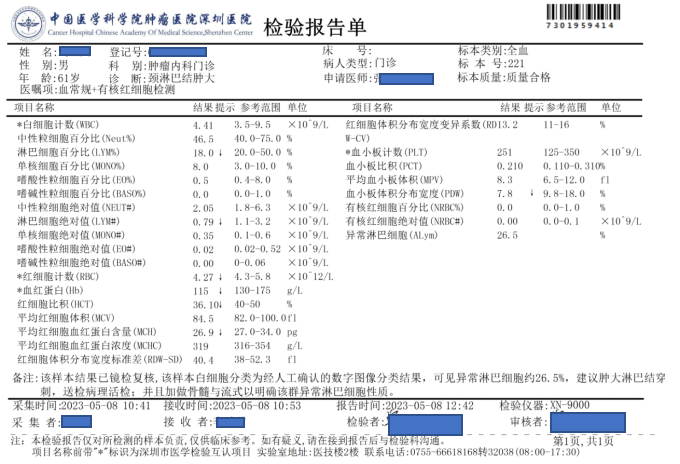Select department text 肿瘤内科门诊

[x=181, y=65]
